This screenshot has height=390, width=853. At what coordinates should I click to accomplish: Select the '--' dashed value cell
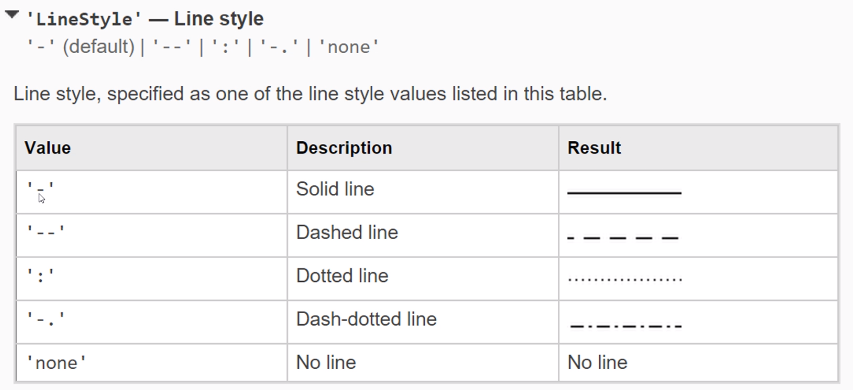tap(151, 236)
